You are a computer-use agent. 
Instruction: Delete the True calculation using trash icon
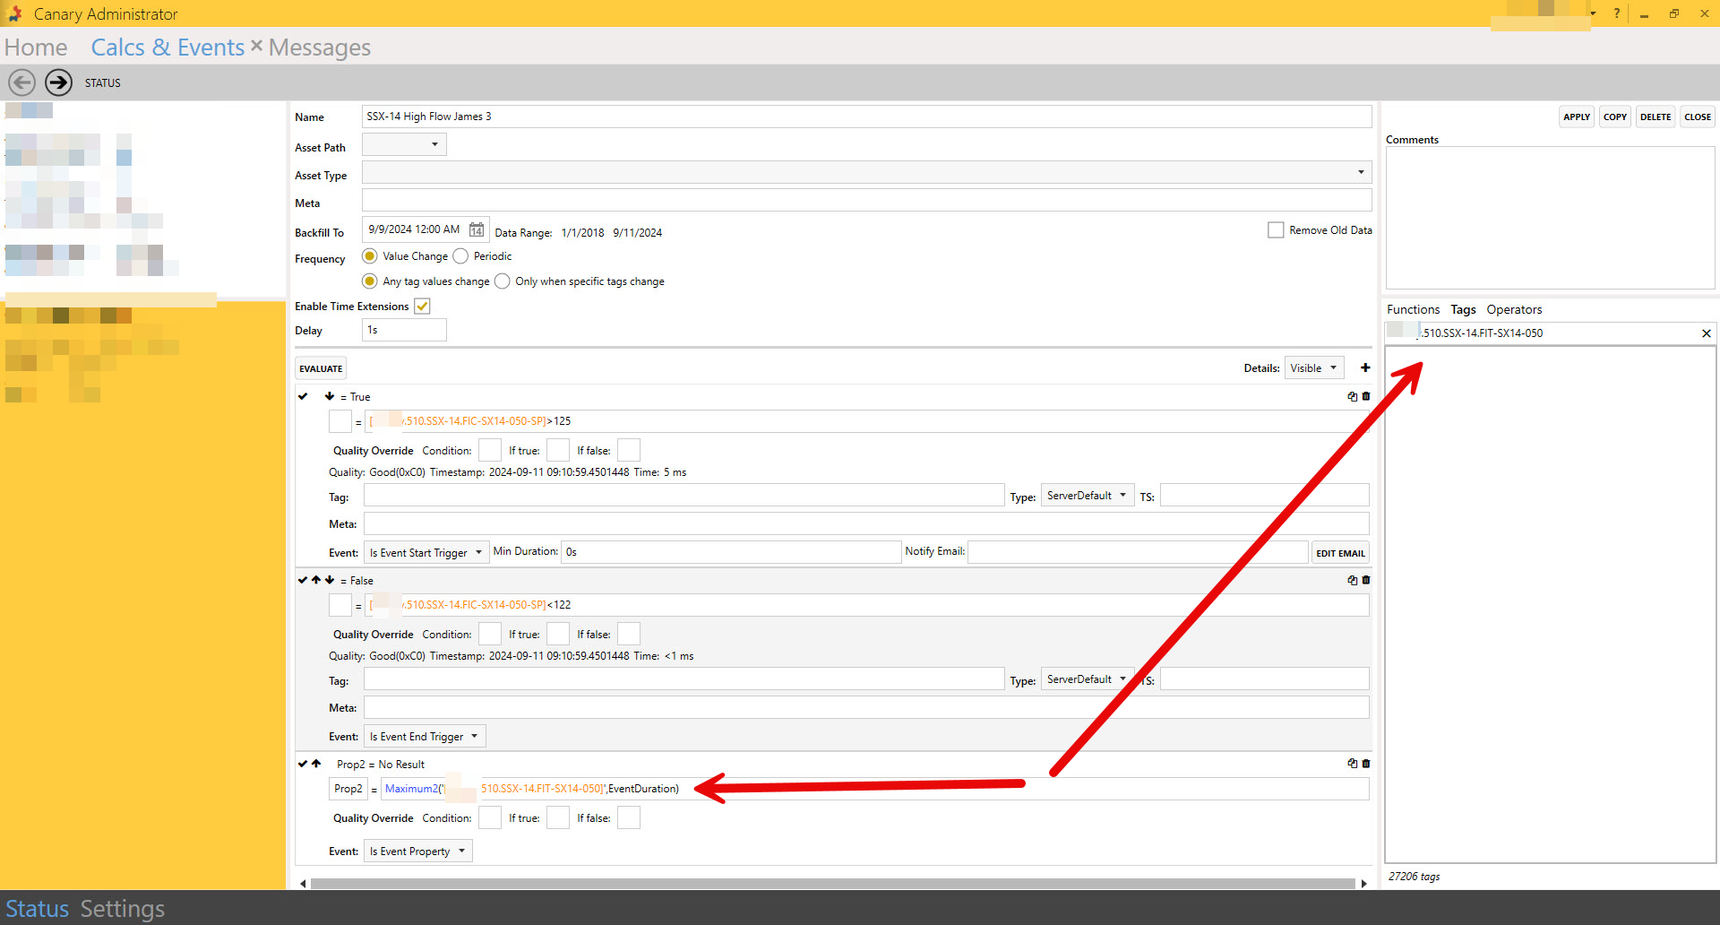(x=1366, y=396)
